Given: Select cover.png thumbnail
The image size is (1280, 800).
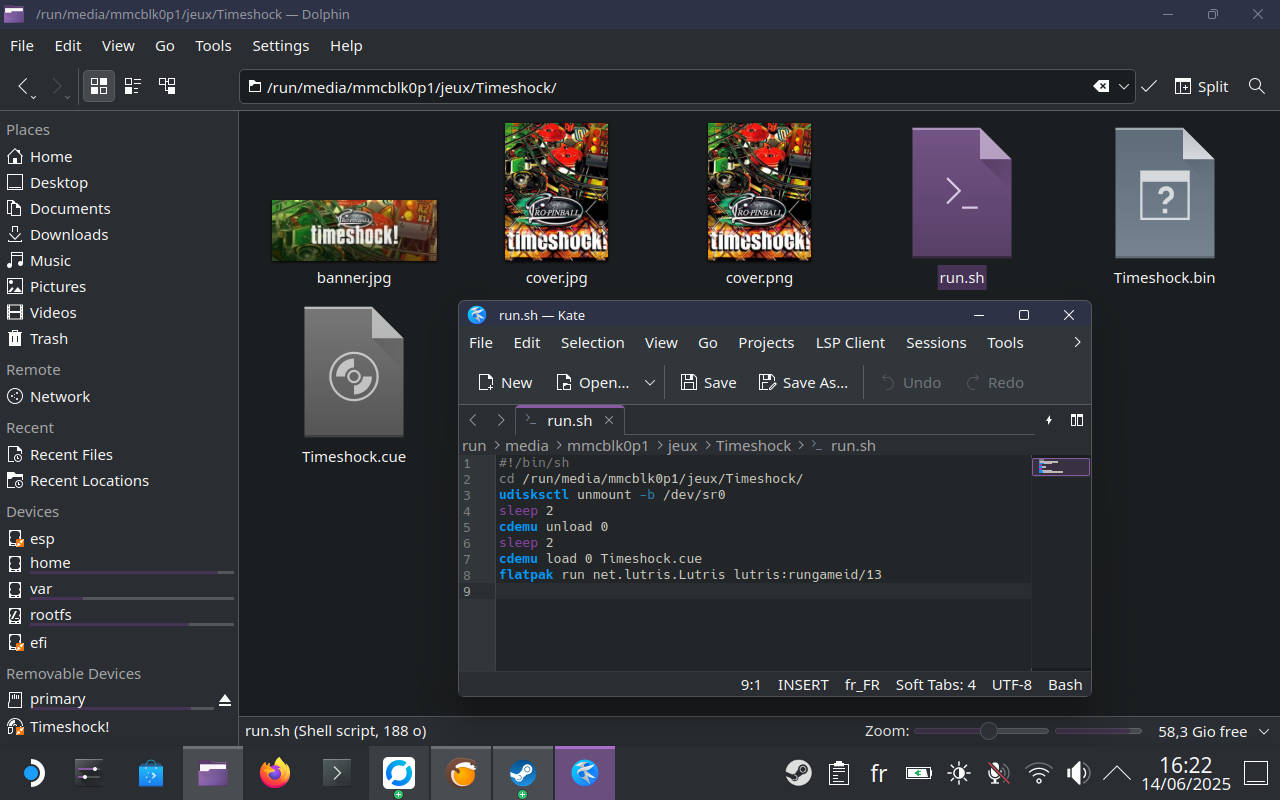Looking at the screenshot, I should coord(759,191).
